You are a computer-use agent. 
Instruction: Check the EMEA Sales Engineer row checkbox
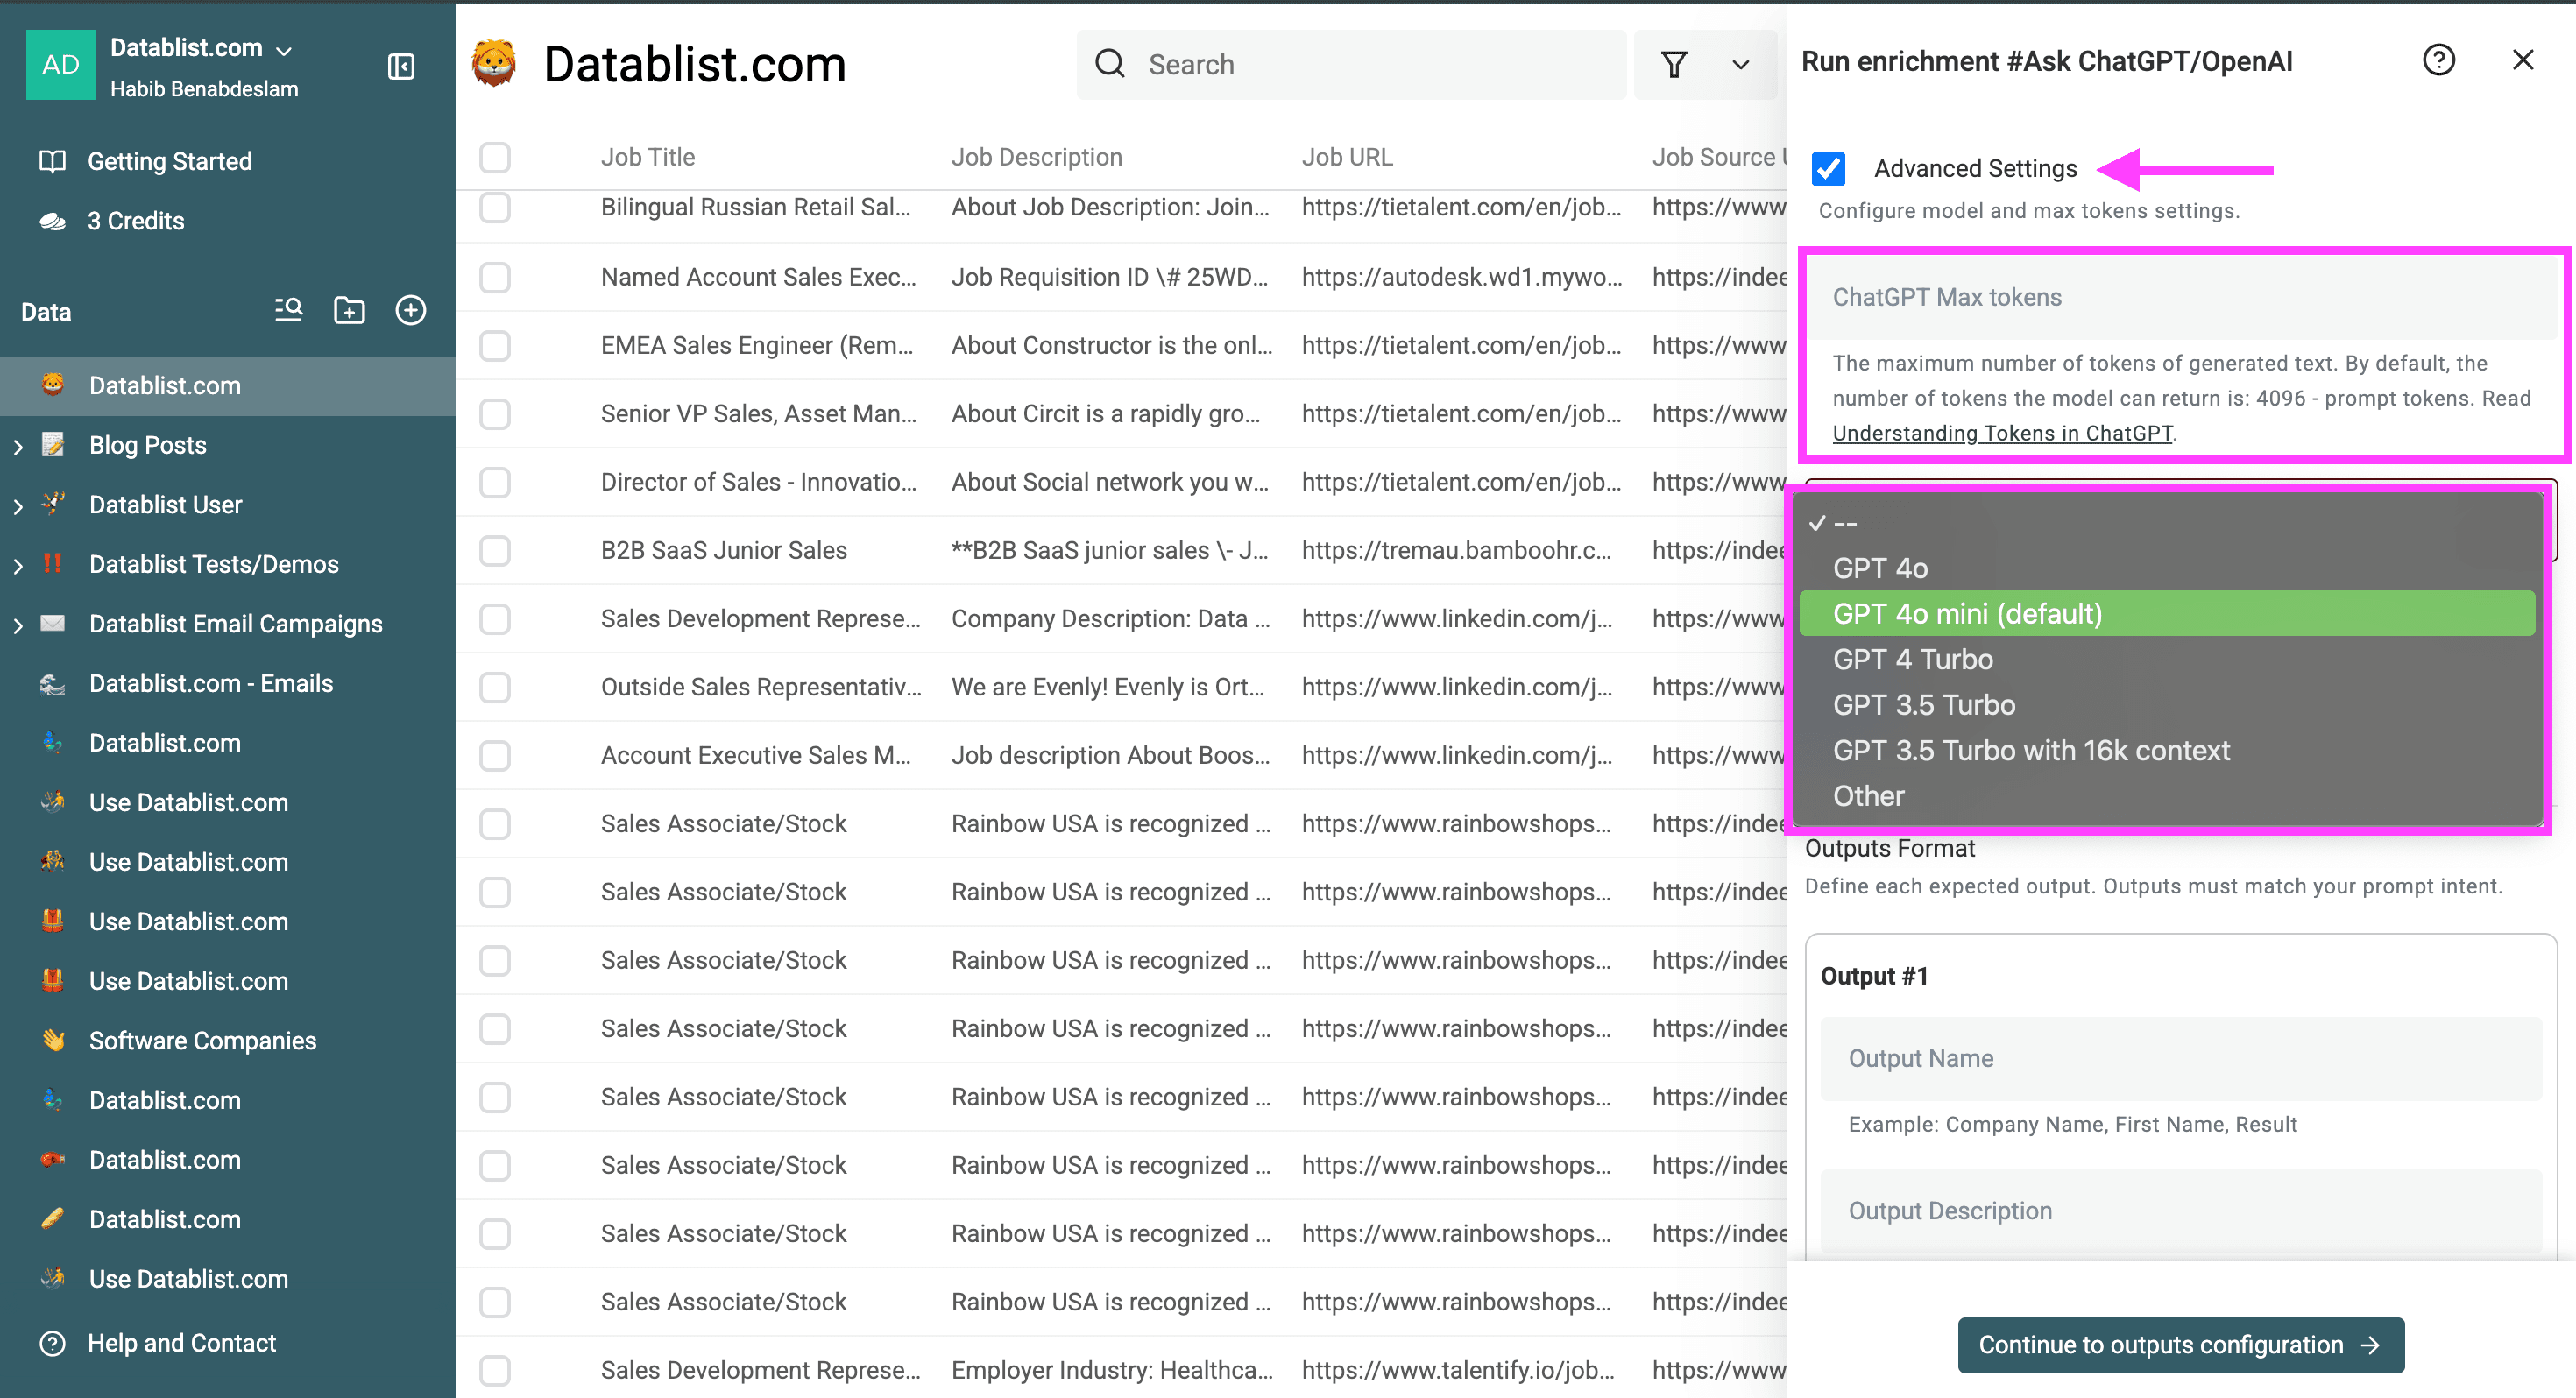pos(495,345)
